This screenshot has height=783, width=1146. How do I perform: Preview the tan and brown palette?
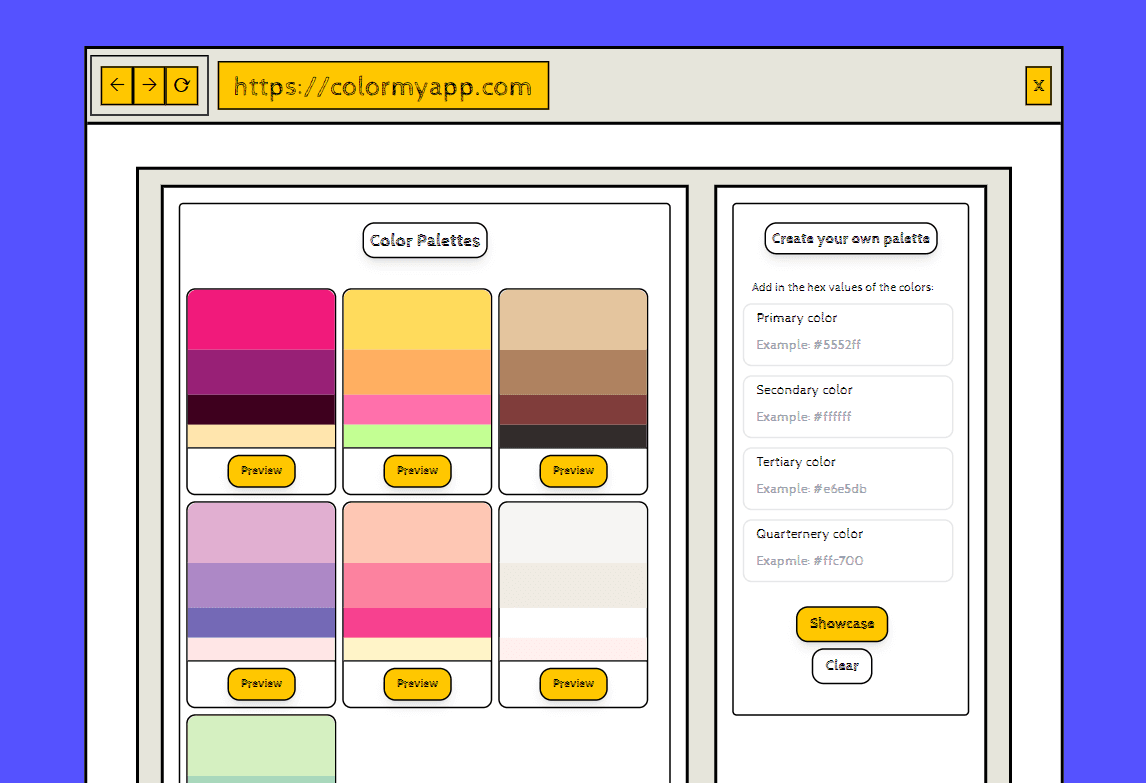pos(573,471)
